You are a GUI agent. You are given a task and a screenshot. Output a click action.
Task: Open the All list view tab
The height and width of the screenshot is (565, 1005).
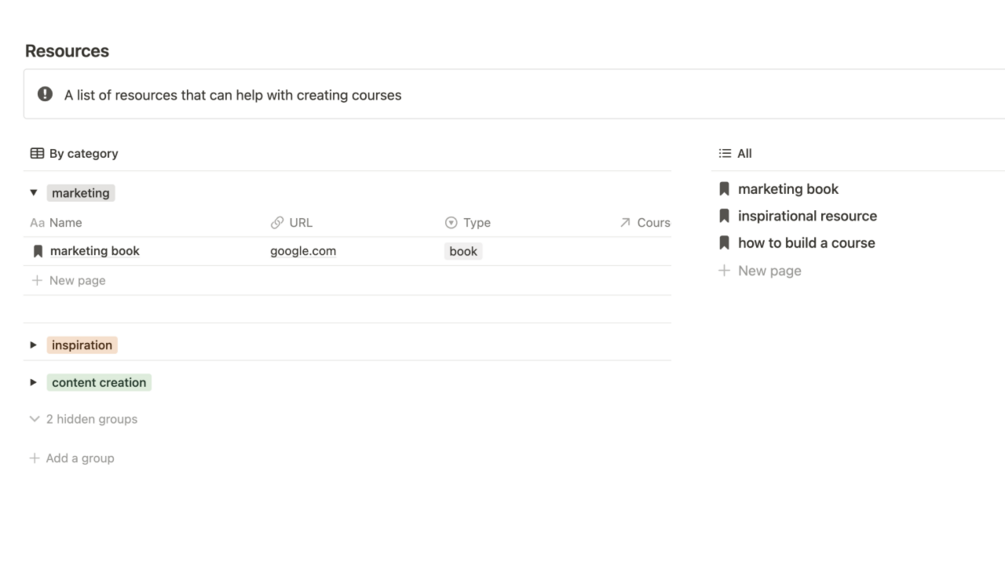(736, 153)
